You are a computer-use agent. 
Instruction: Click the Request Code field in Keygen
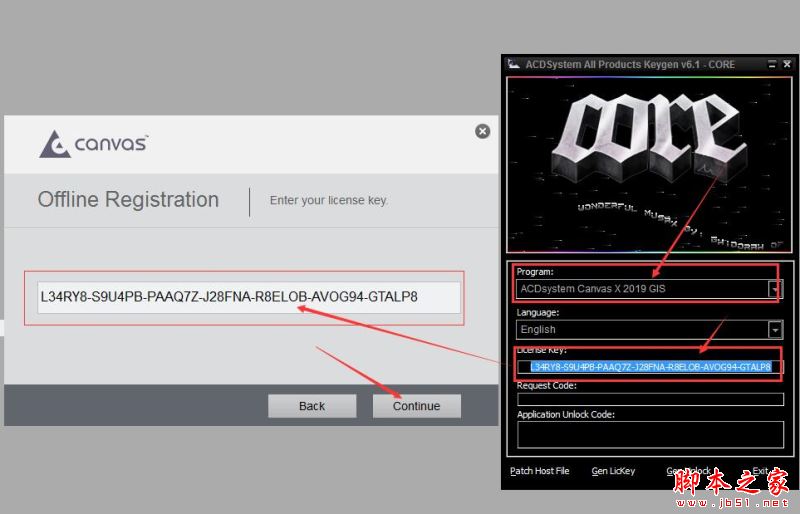coord(651,399)
